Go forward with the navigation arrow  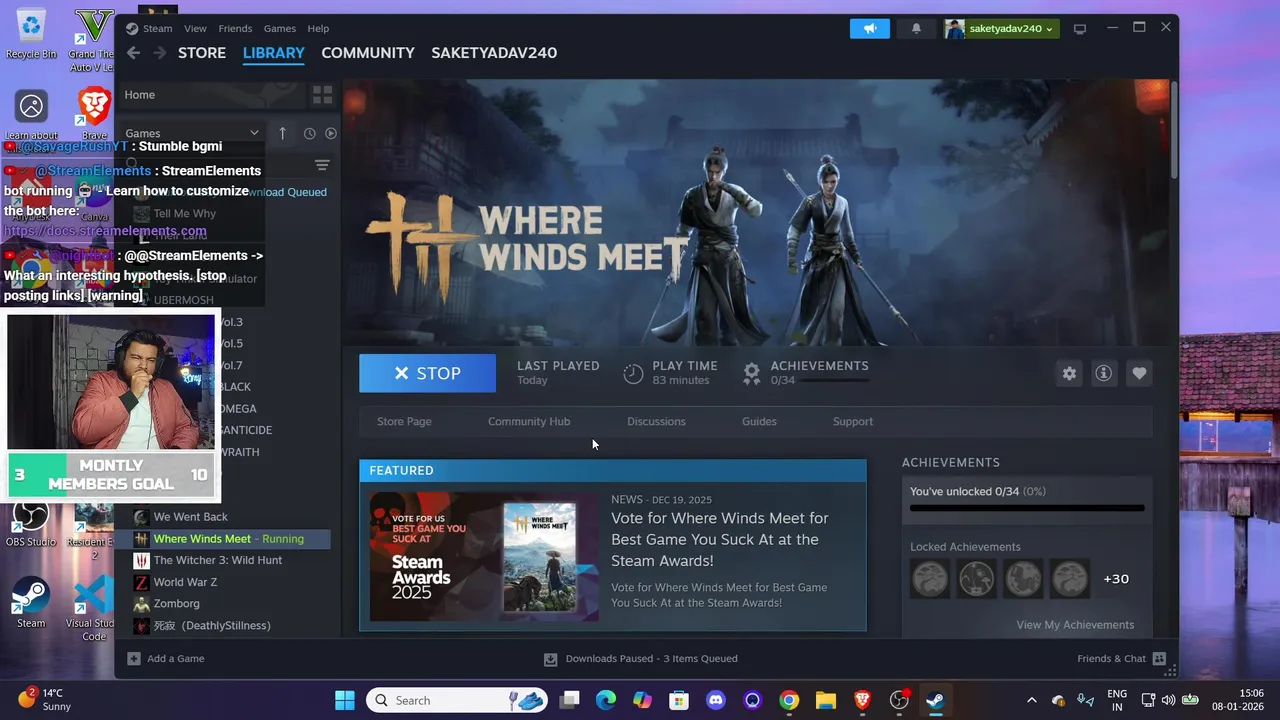pos(160,53)
